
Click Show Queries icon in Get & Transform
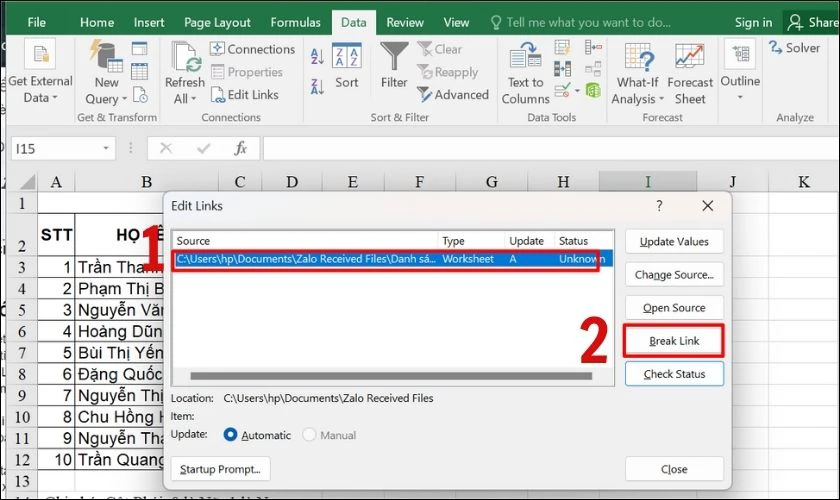pyautogui.click(x=139, y=49)
